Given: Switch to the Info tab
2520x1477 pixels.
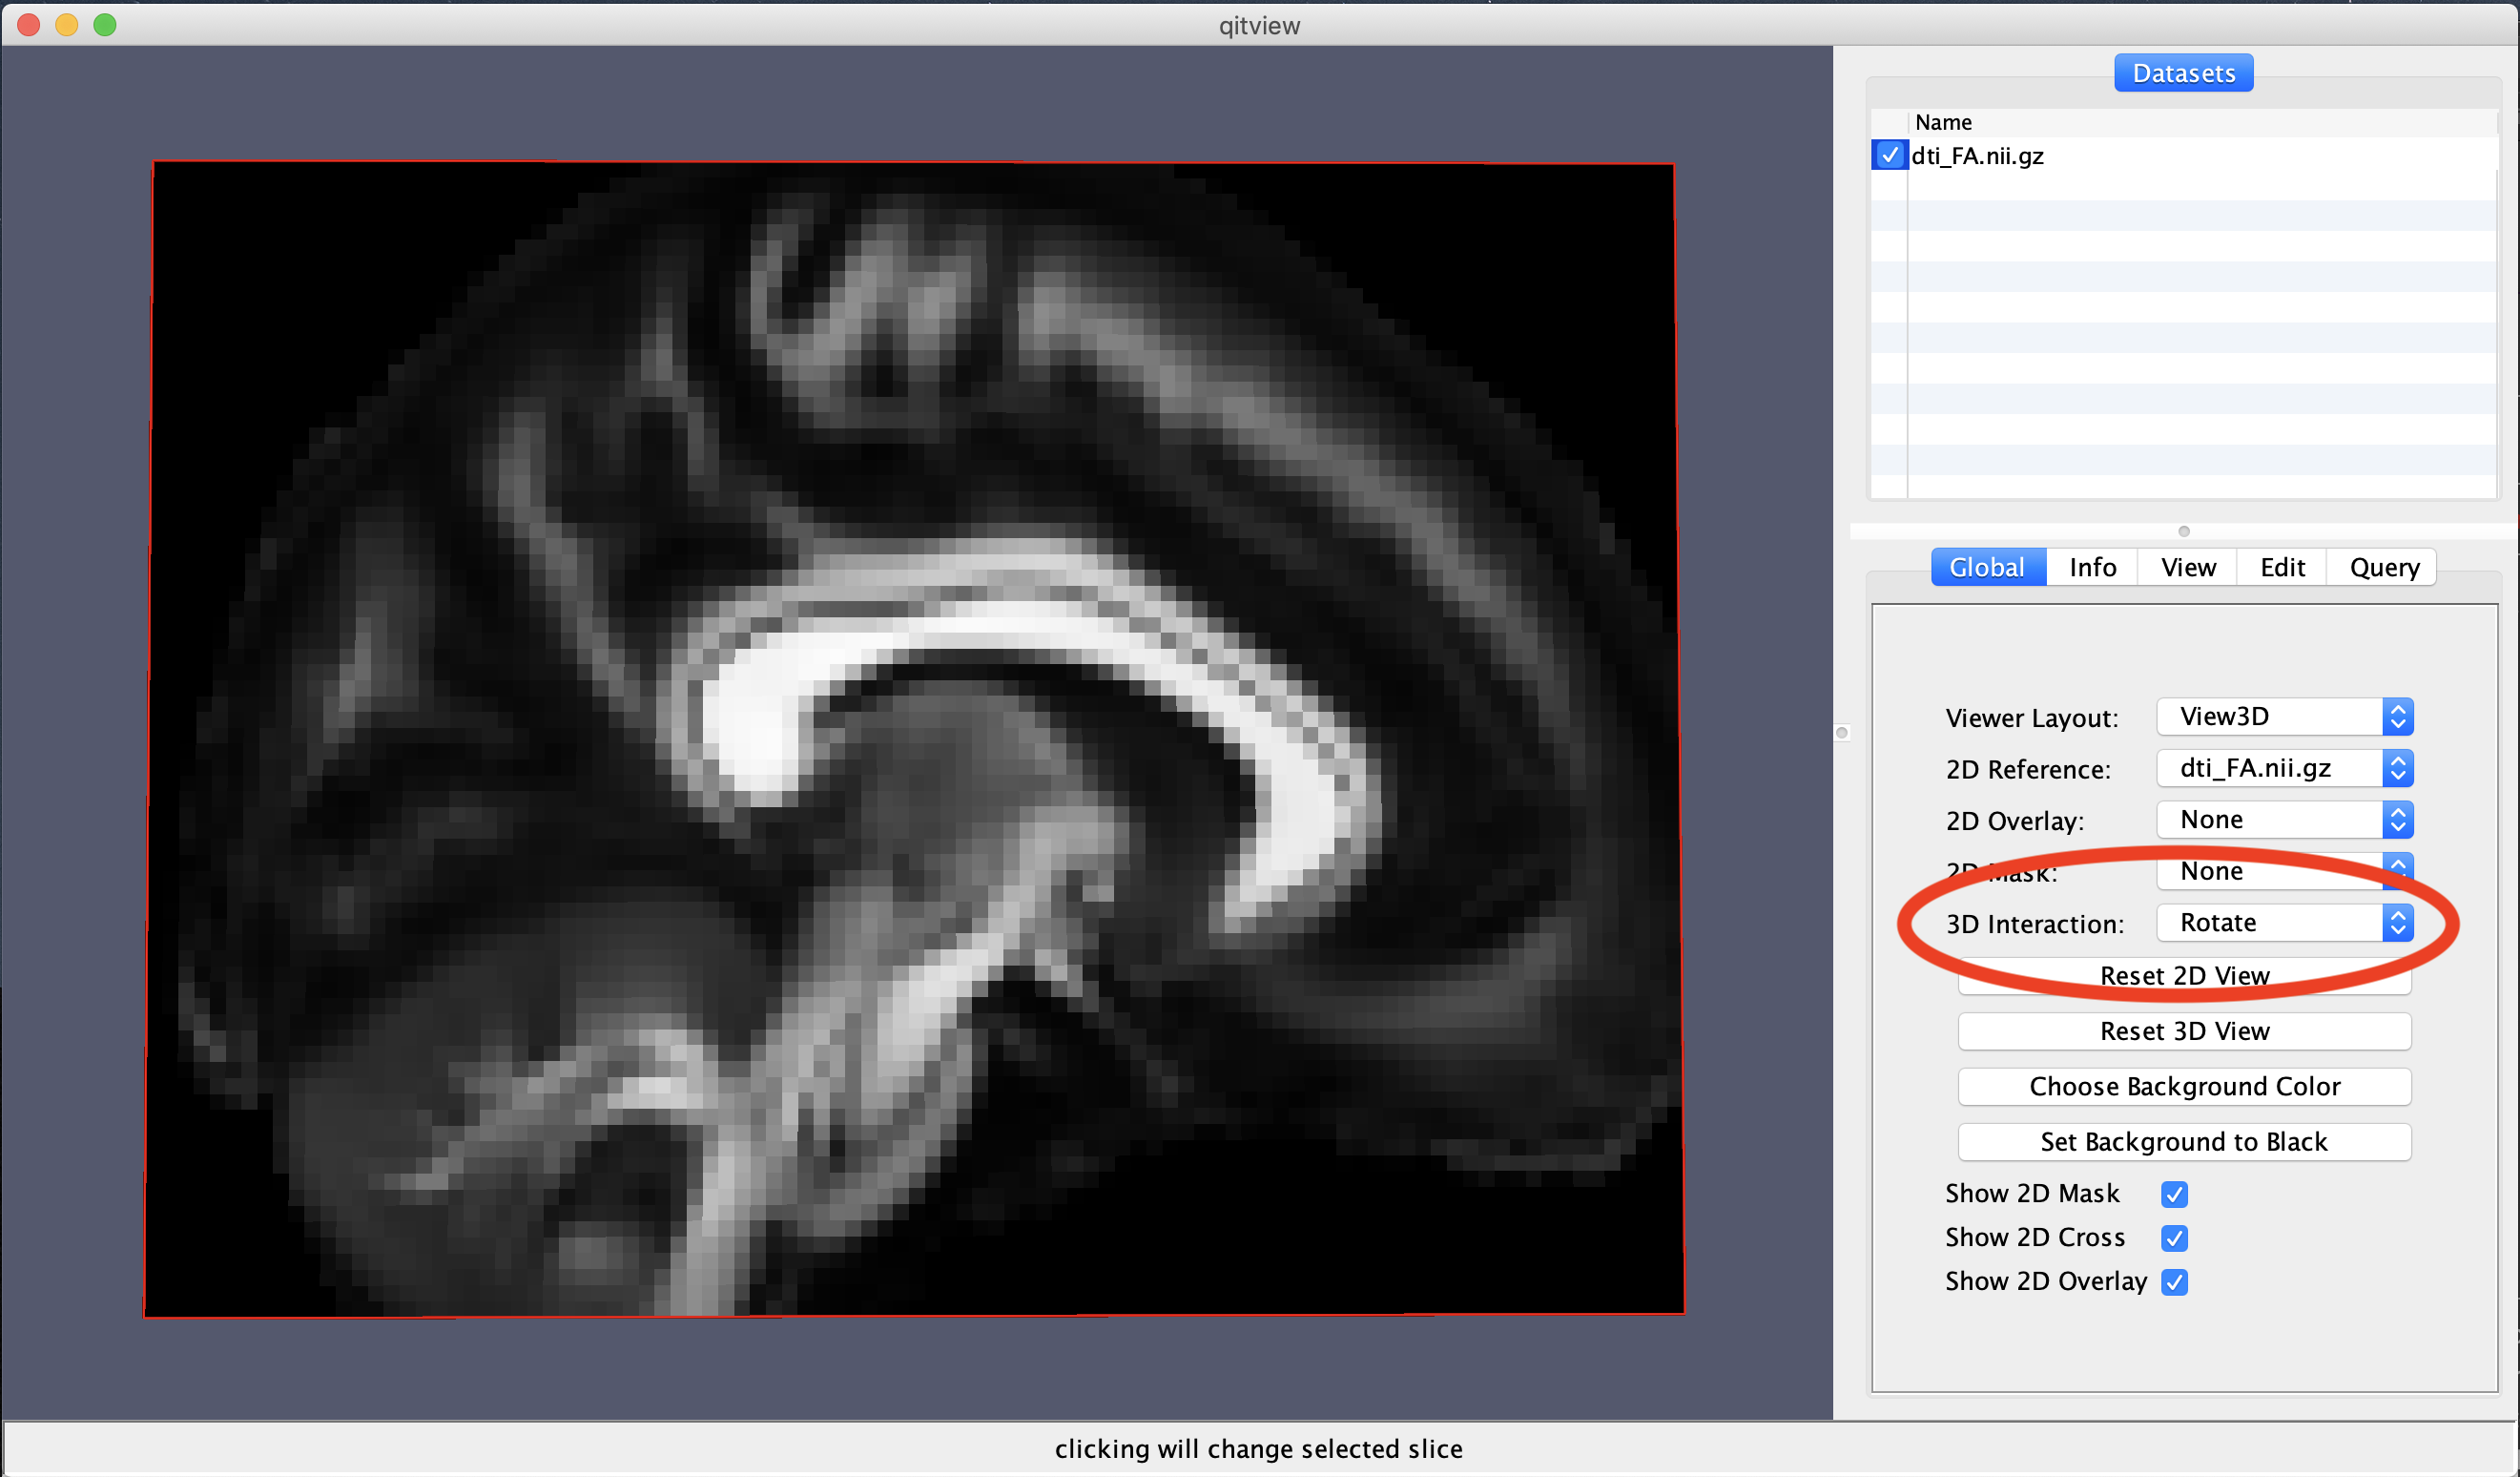Looking at the screenshot, I should coord(2092,567).
